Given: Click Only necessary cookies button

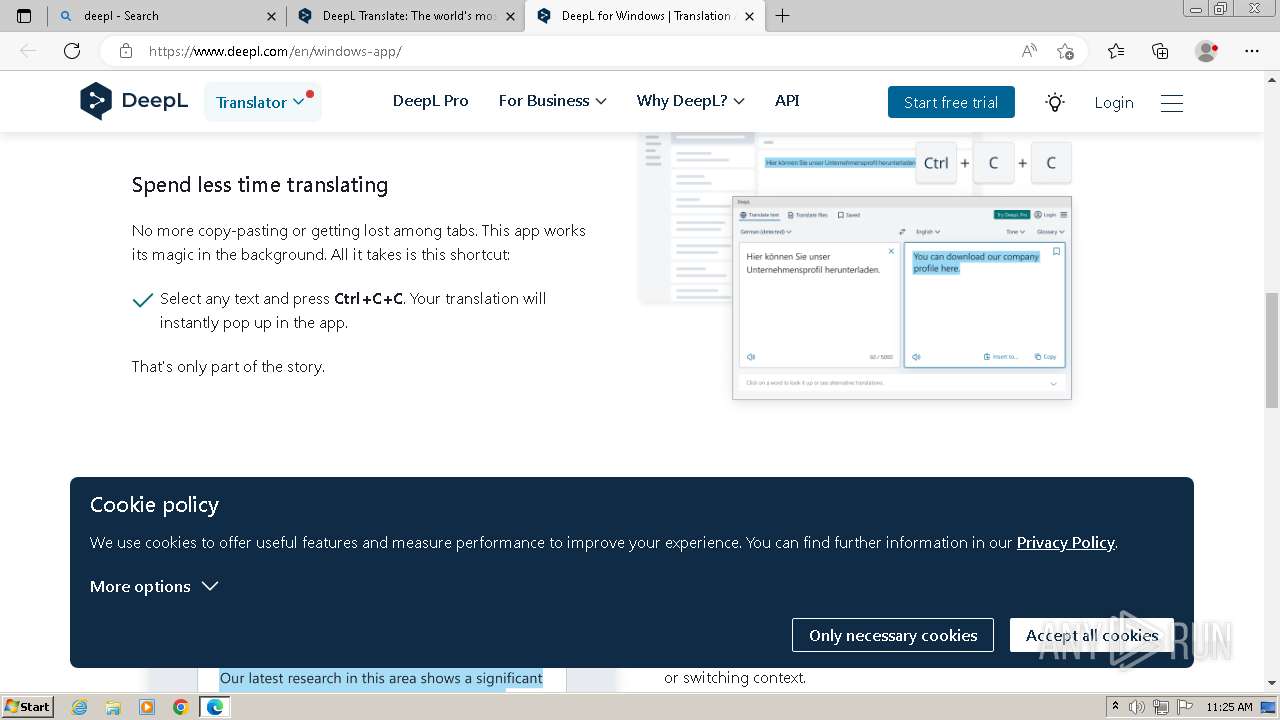Looking at the screenshot, I should click(893, 635).
